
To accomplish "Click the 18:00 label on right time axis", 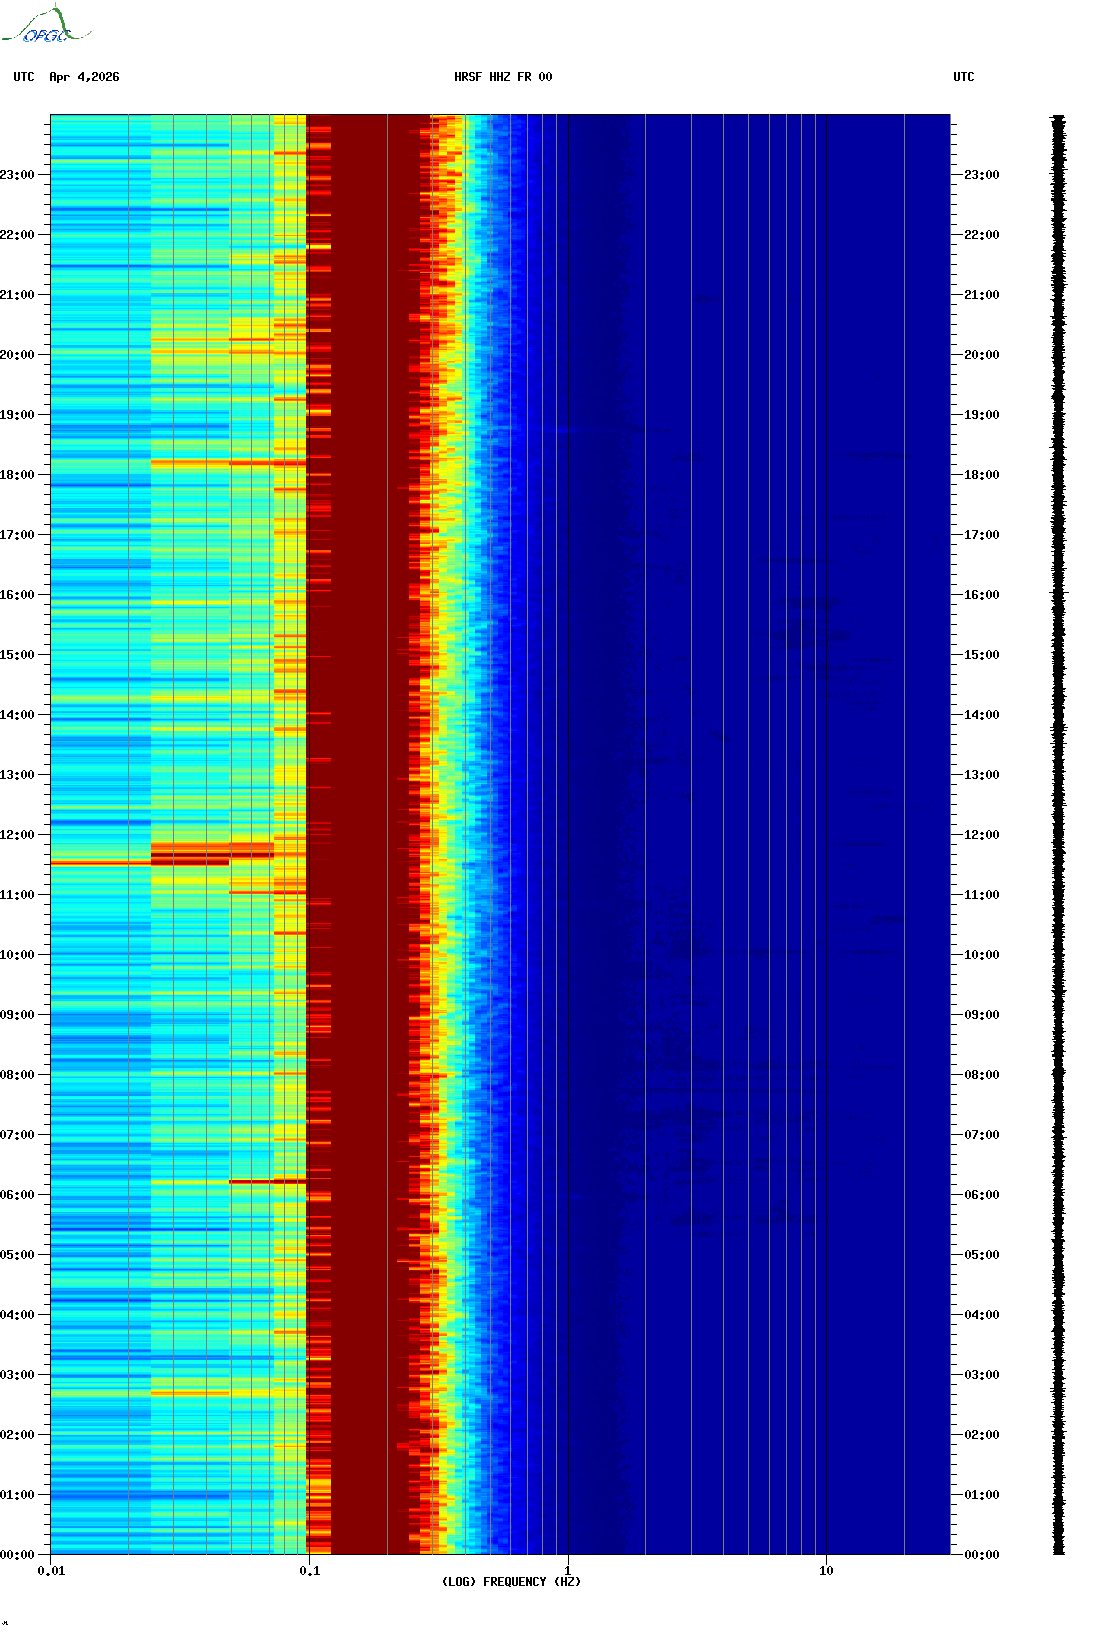I will click(981, 475).
